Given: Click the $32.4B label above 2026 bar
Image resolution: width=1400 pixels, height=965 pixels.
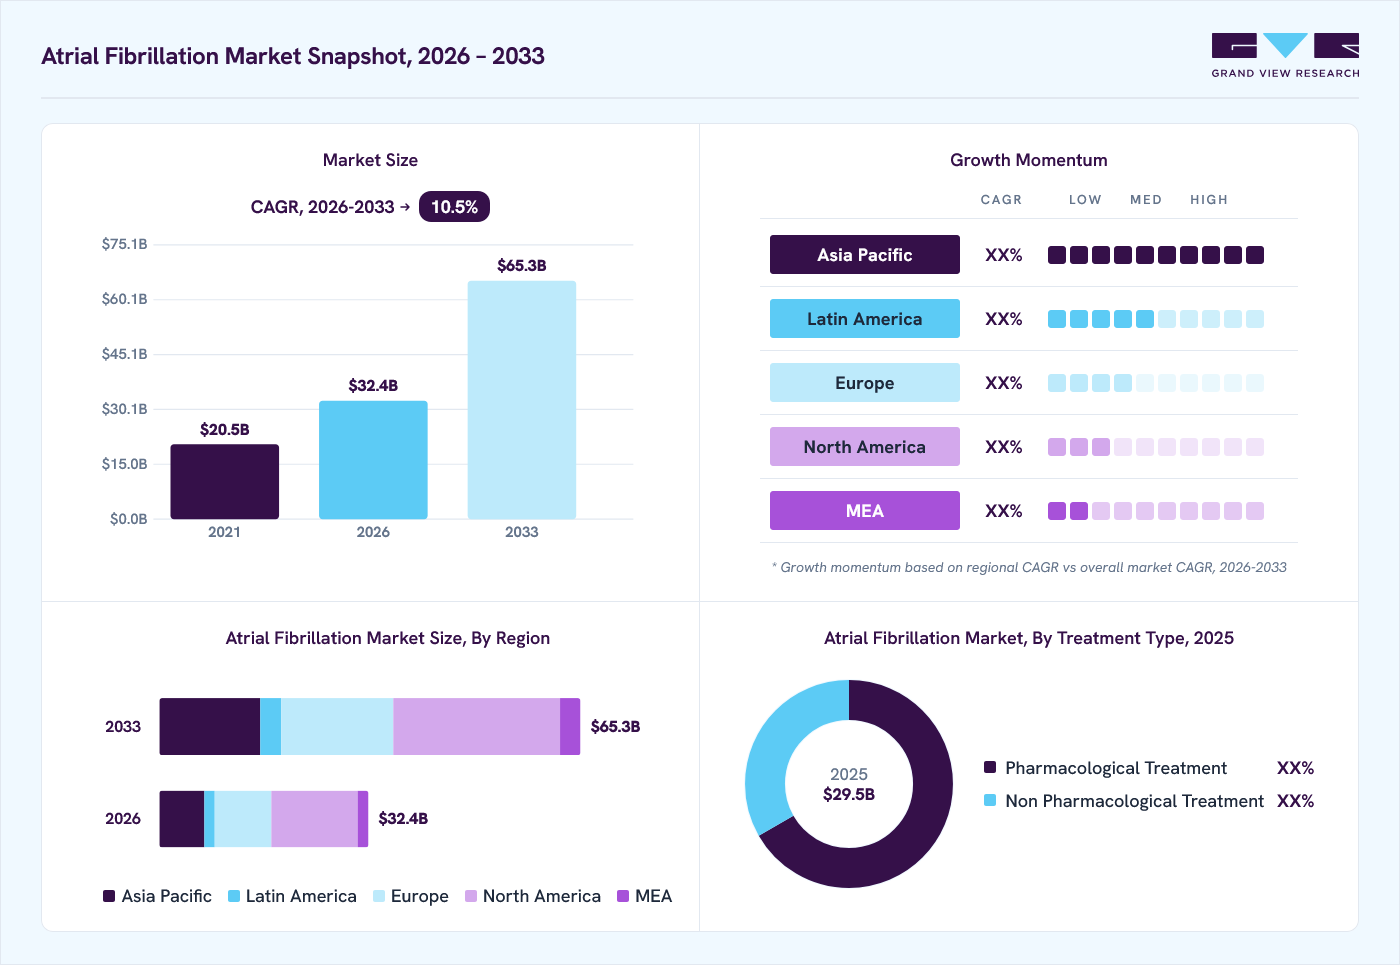Looking at the screenshot, I should coord(373,385).
